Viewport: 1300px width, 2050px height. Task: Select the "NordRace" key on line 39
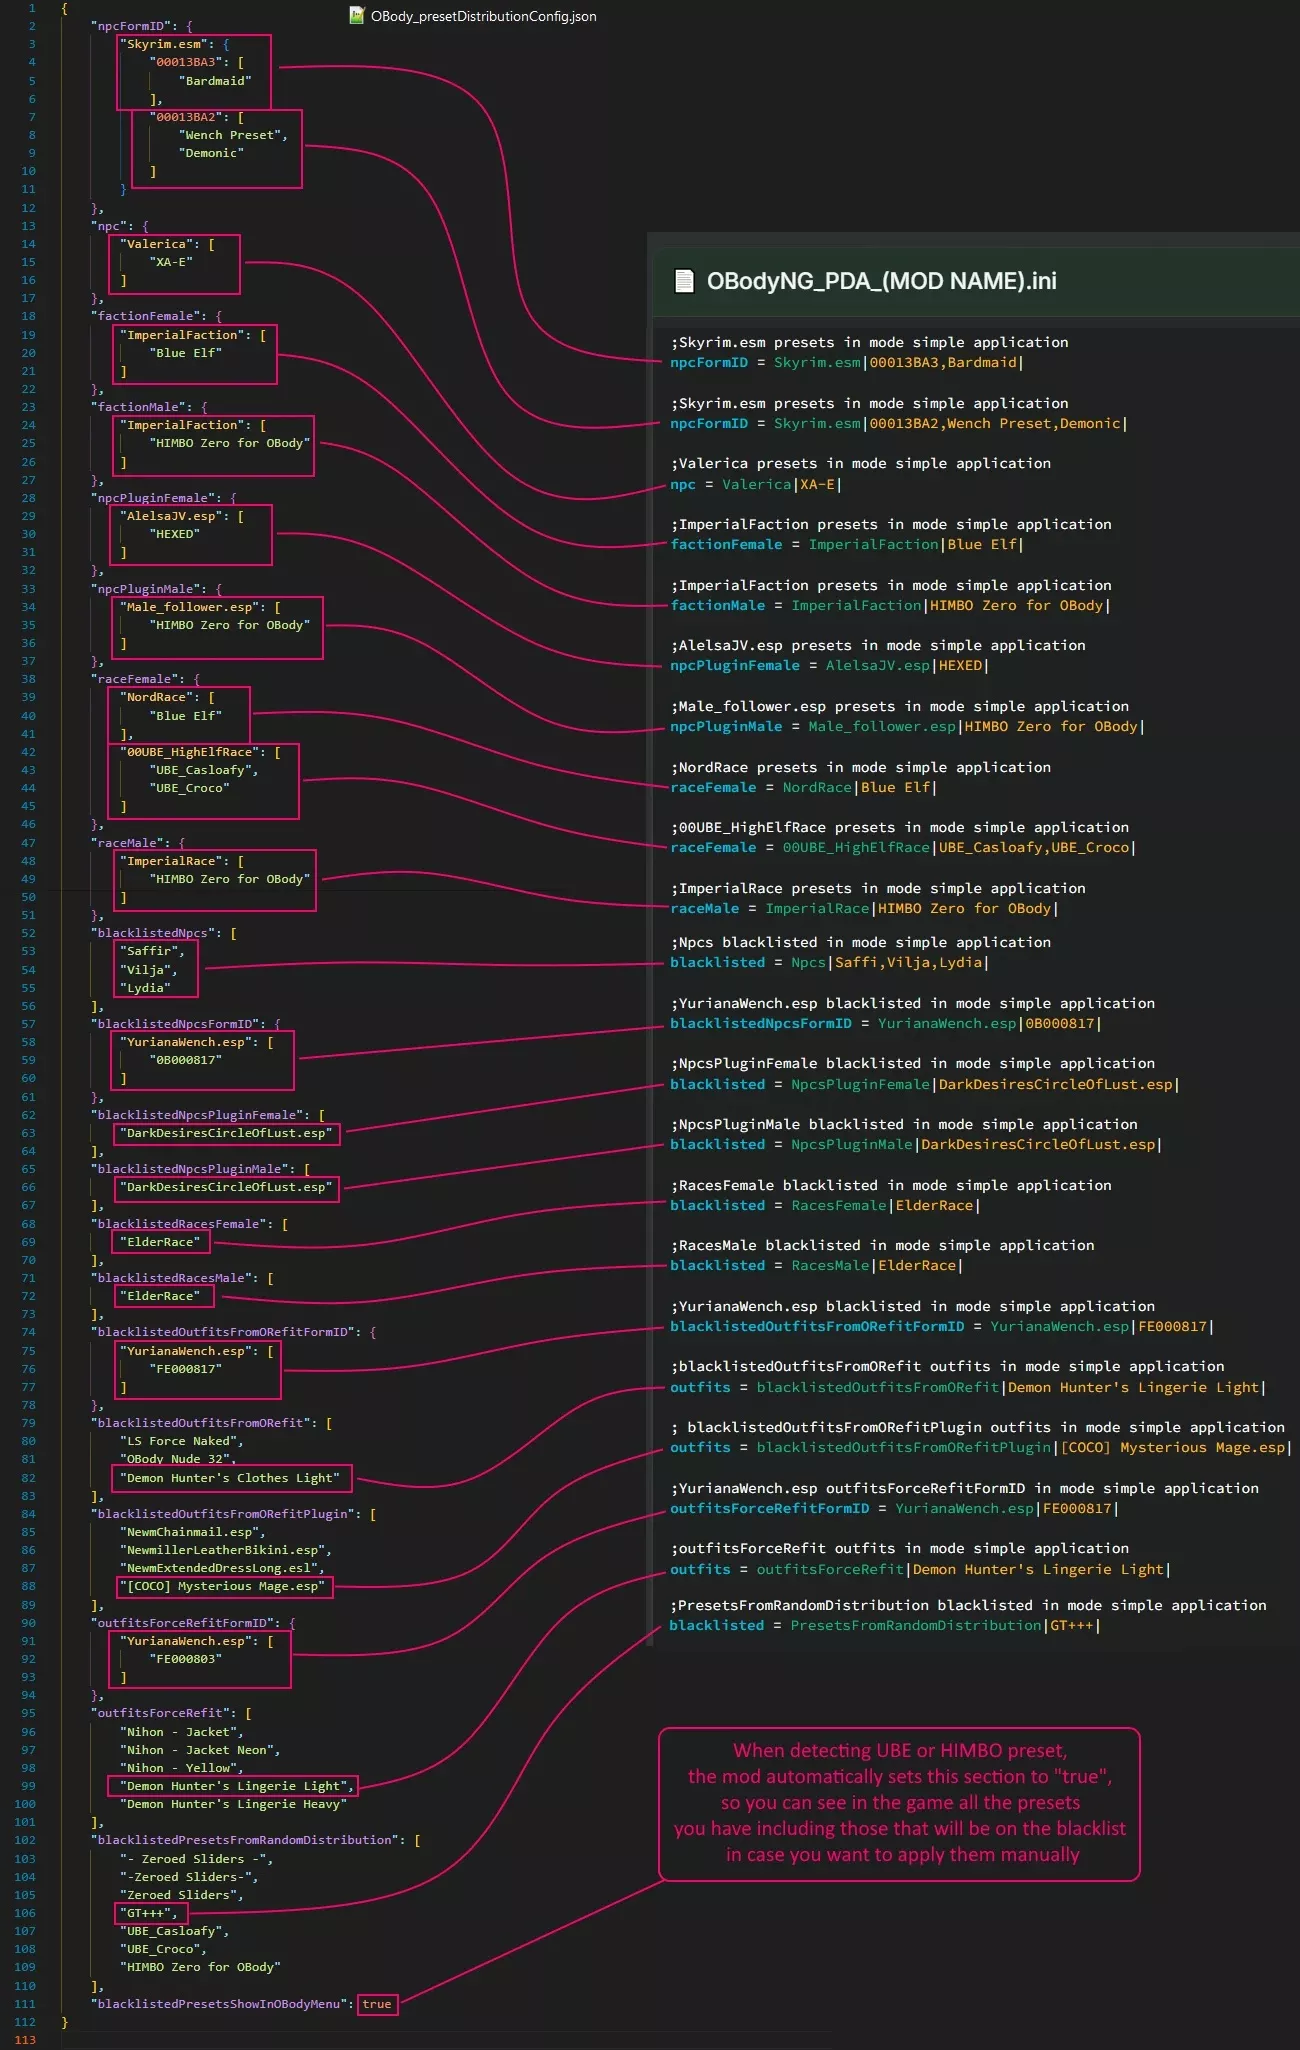coord(157,697)
